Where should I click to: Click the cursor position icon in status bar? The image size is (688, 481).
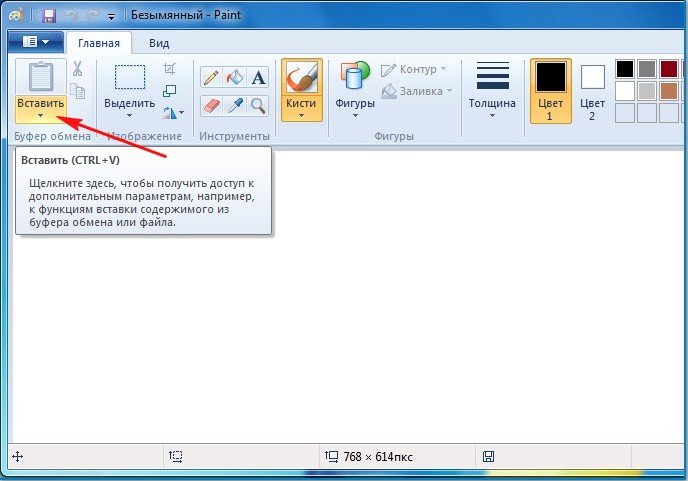[x=18, y=457]
